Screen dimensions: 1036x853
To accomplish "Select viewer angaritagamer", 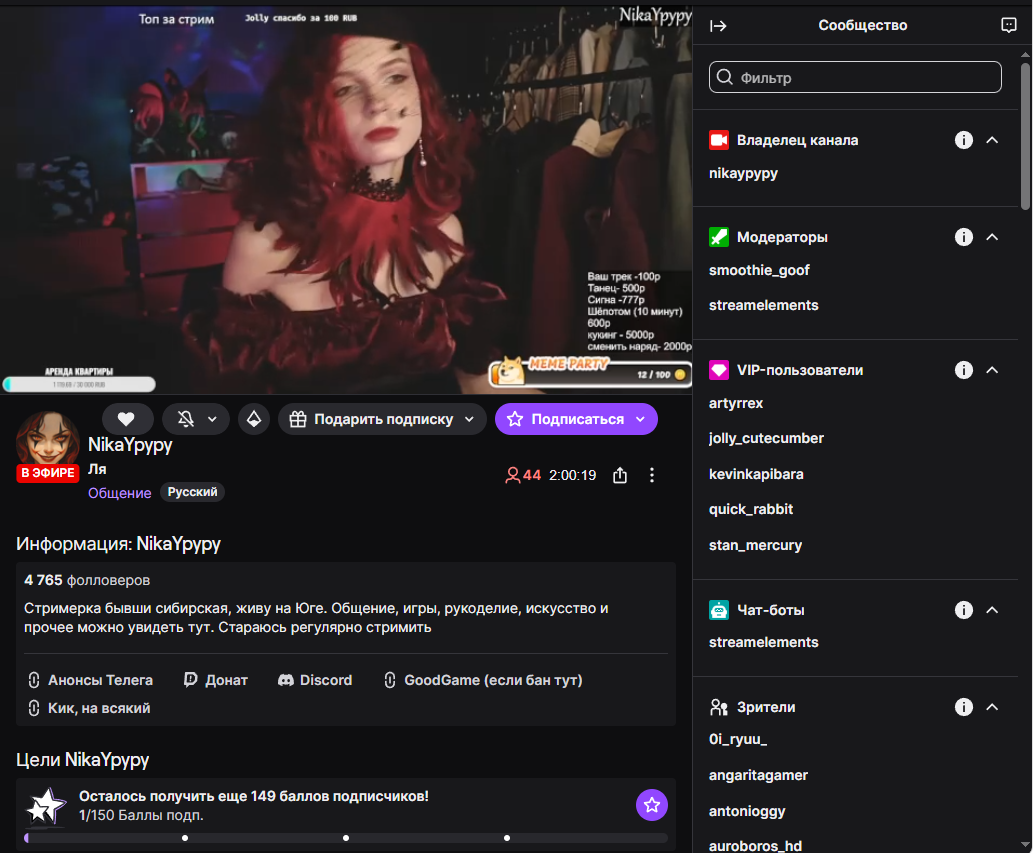I will [758, 775].
